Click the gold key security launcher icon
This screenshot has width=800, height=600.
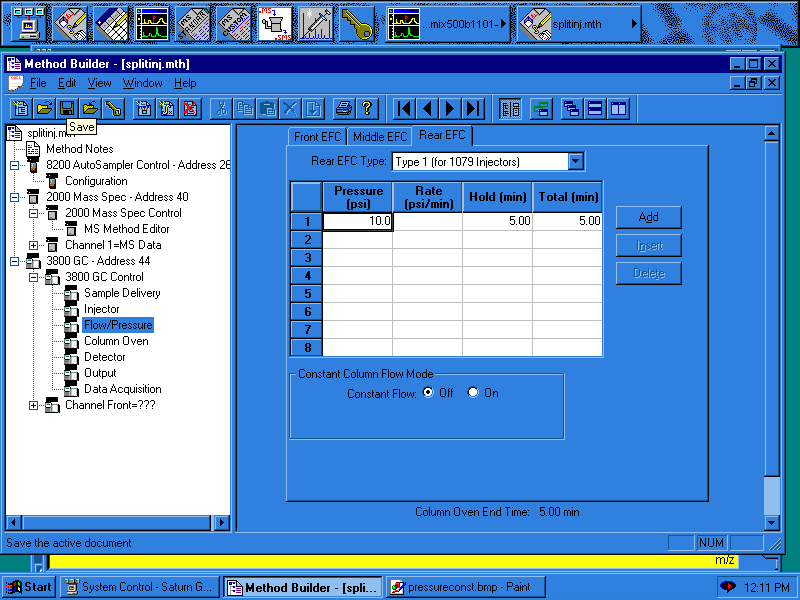[357, 23]
